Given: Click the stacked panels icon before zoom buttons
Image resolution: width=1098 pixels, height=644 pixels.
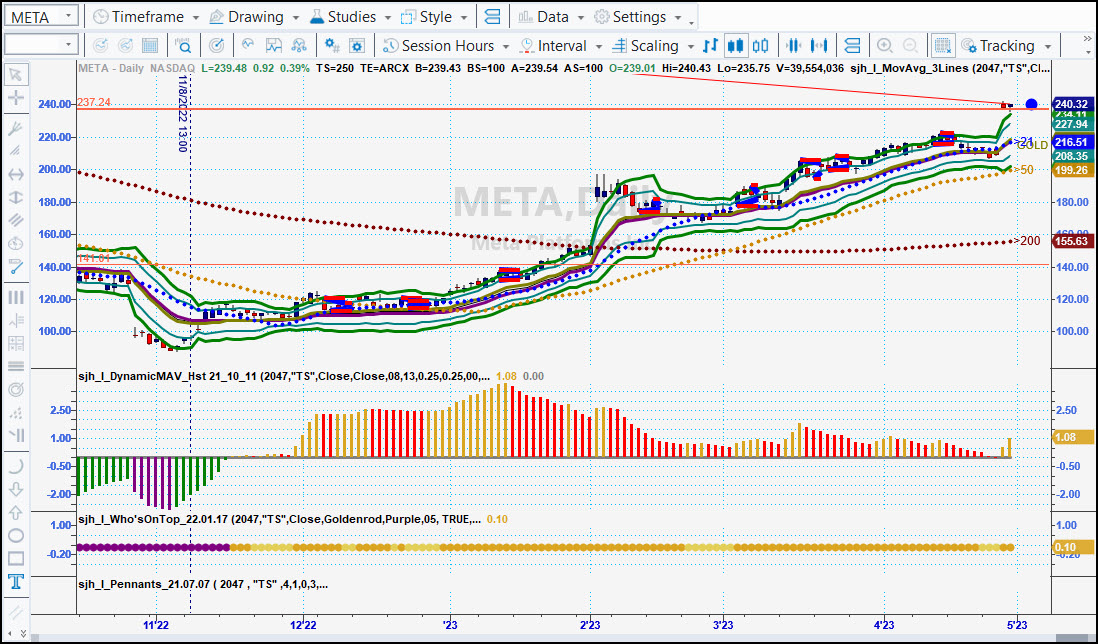Looking at the screenshot, I should click(852, 46).
